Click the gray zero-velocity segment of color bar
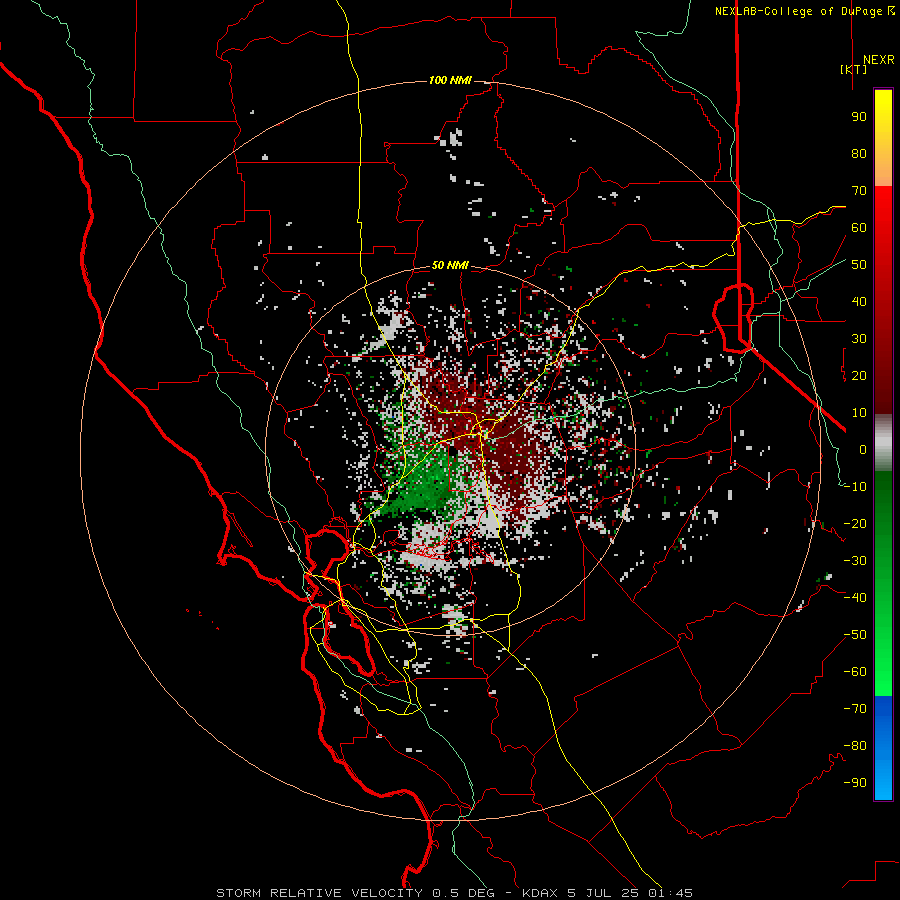 pyautogui.click(x=883, y=443)
